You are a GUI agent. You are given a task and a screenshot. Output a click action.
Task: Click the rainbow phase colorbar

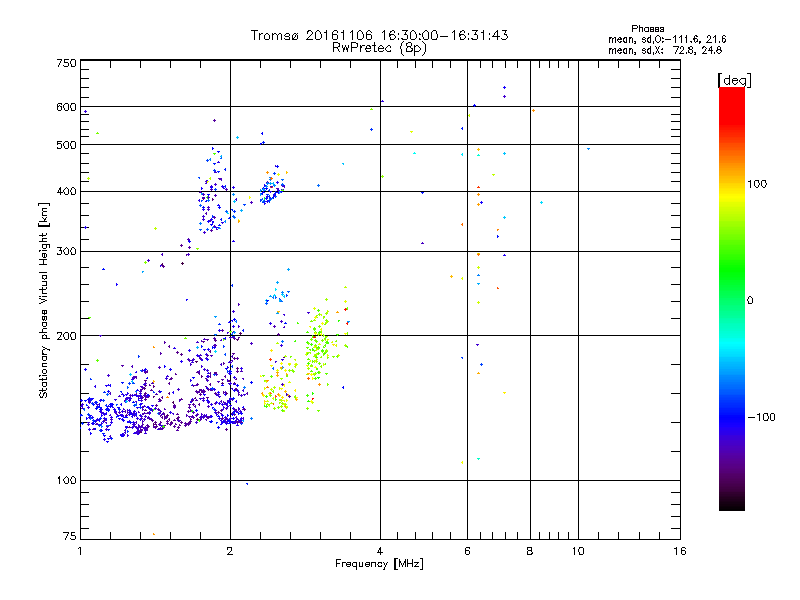(x=732, y=299)
